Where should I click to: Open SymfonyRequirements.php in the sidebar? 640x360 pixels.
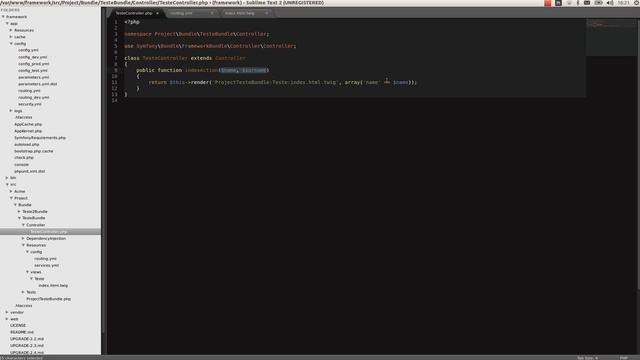pos(40,138)
